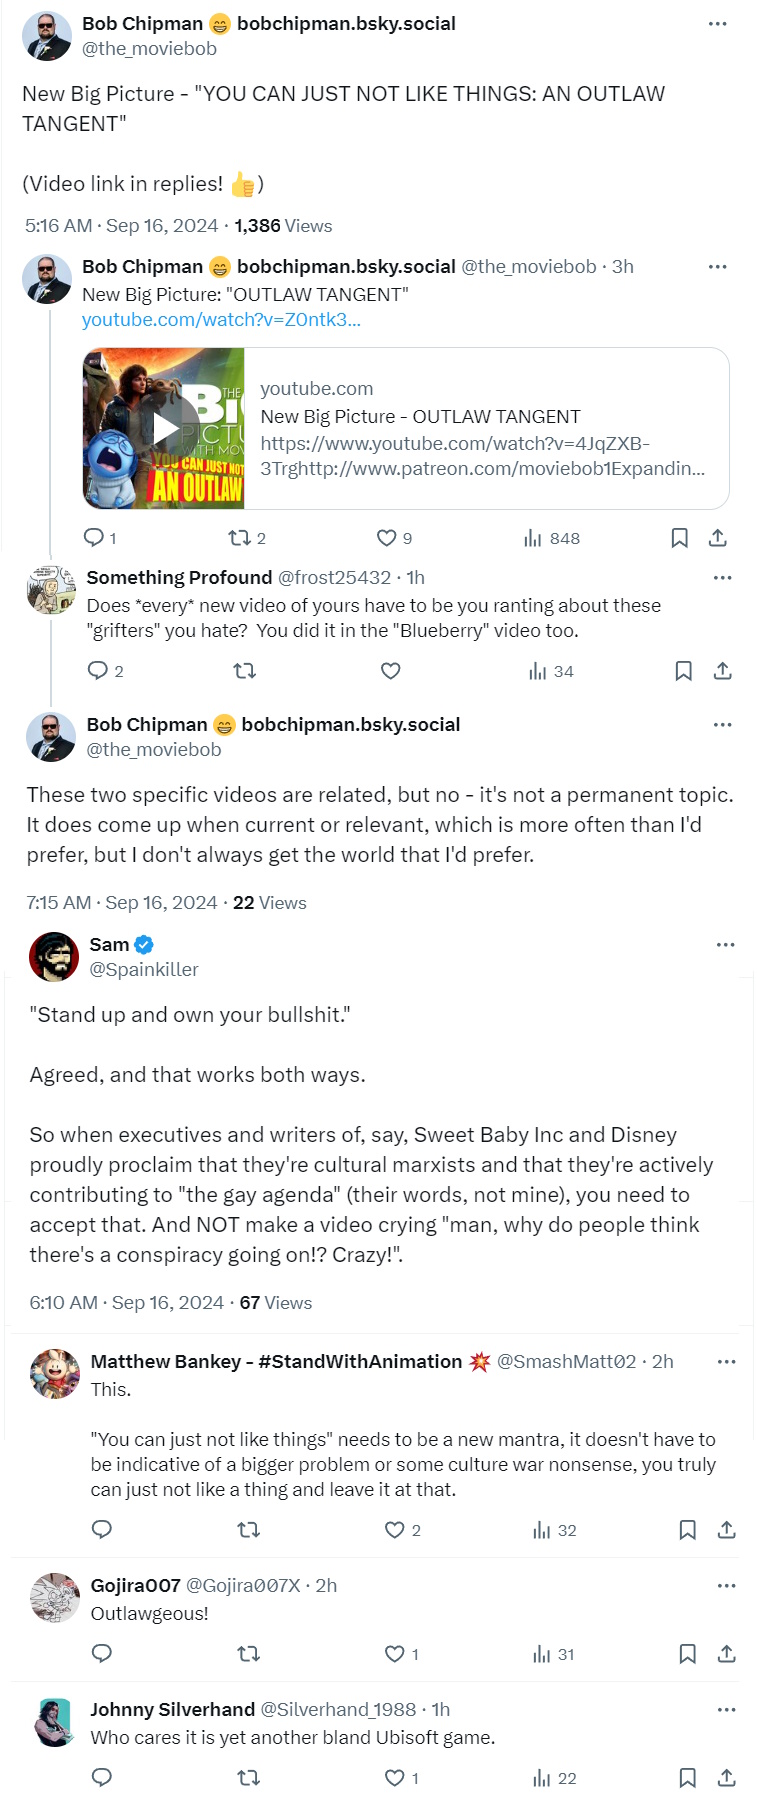757x1802 pixels.
Task: Reply to Something Profound's comment
Action: coord(98,671)
